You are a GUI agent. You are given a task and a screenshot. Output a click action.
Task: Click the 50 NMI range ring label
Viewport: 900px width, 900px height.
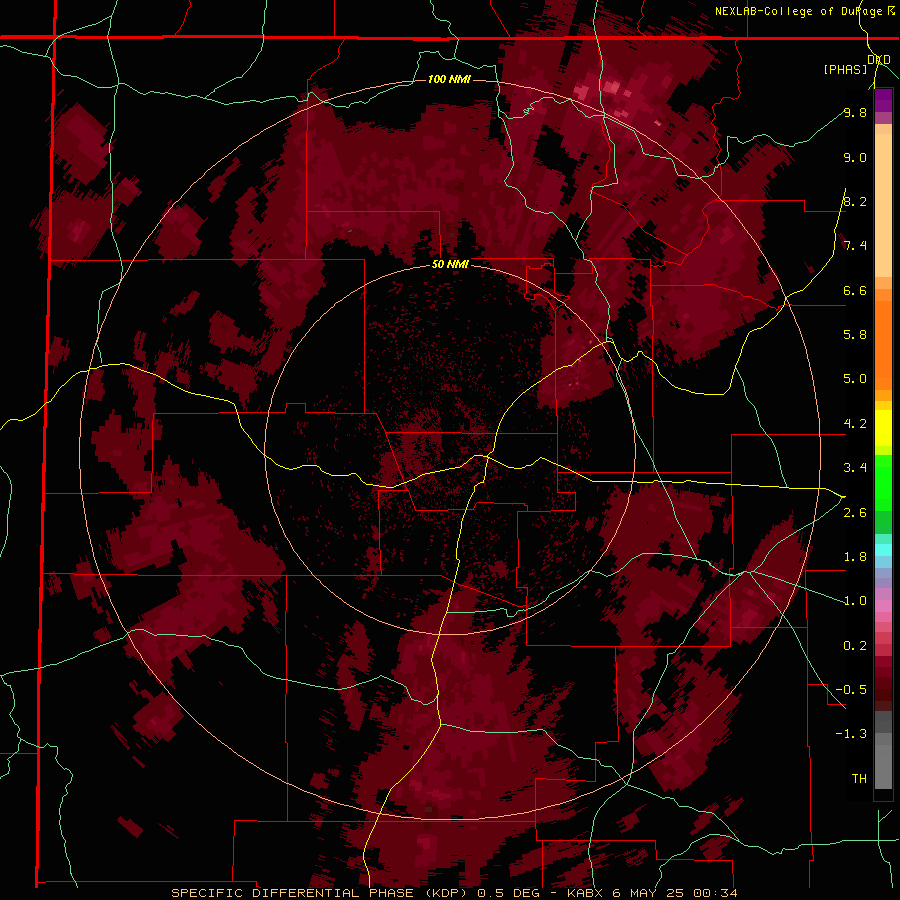click(451, 265)
